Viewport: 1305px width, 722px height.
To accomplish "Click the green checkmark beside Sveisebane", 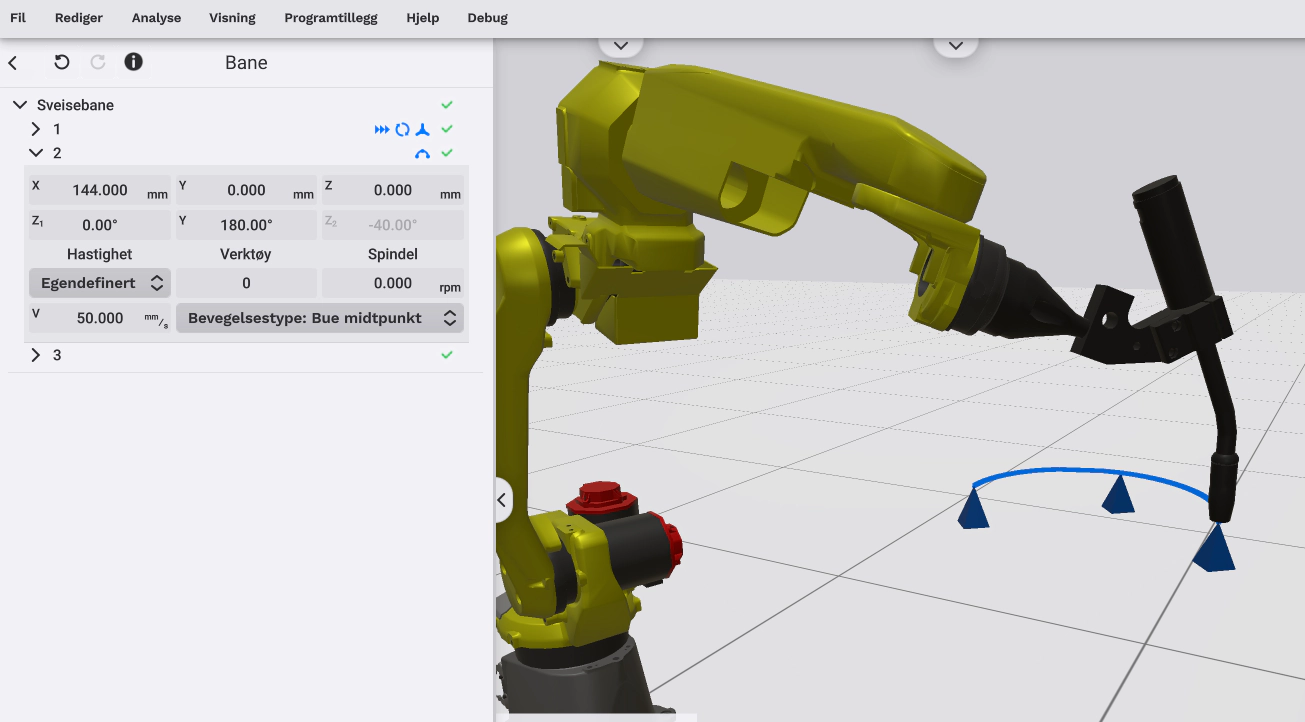I will point(447,105).
